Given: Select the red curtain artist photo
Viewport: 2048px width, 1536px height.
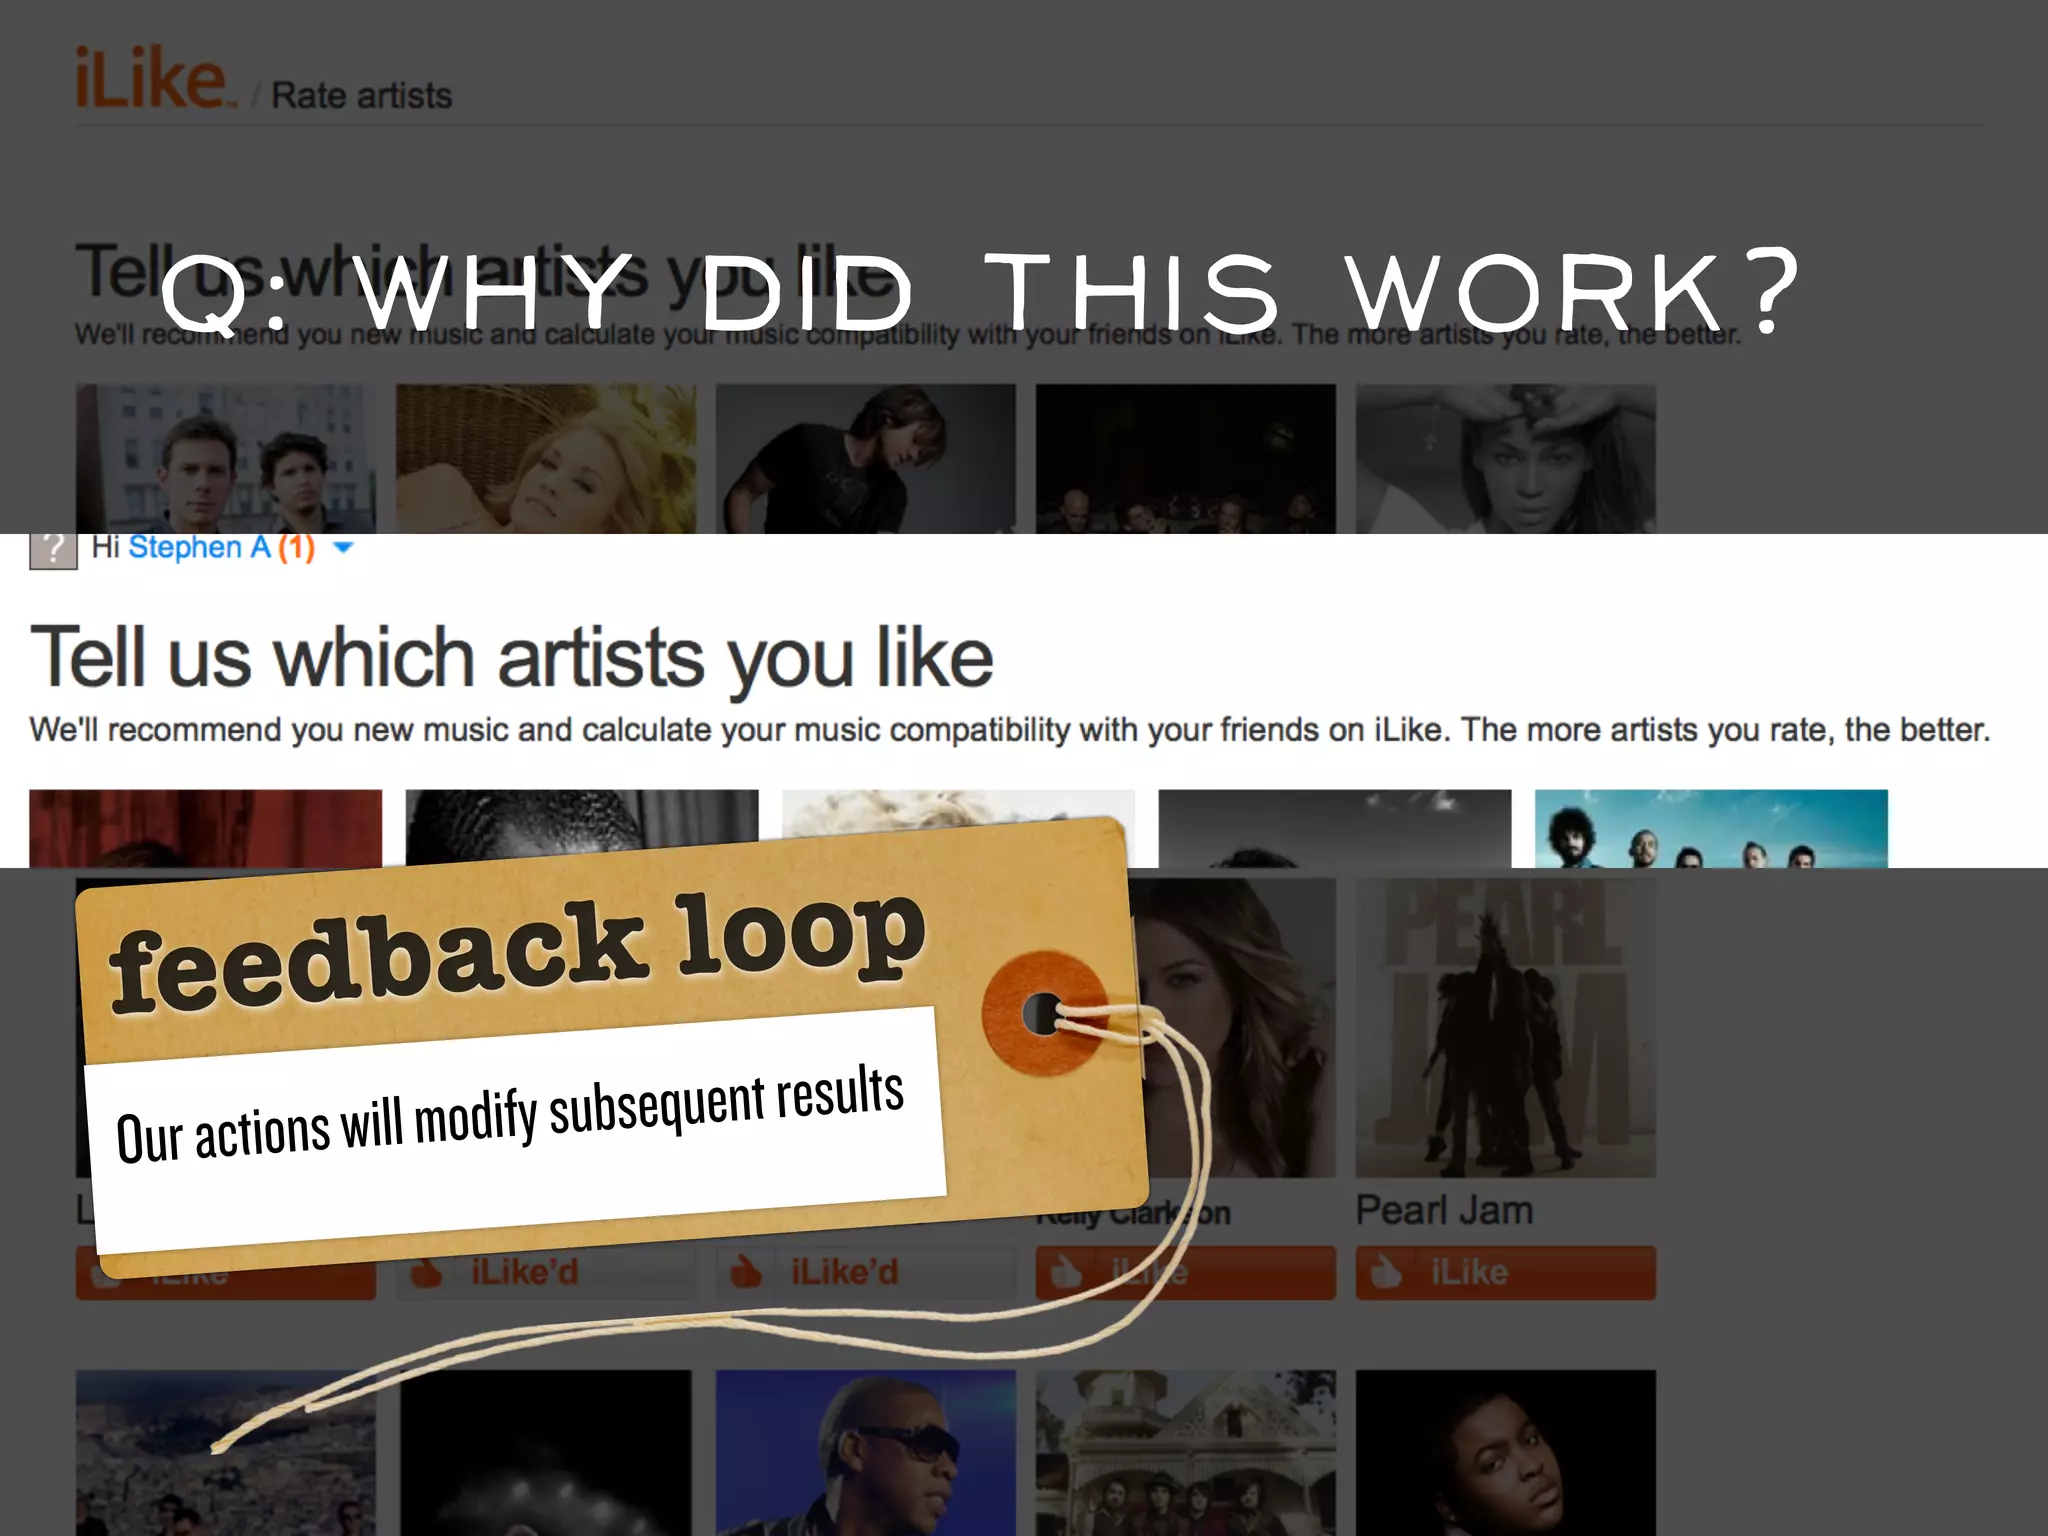Looking at the screenshot, I should point(205,828).
